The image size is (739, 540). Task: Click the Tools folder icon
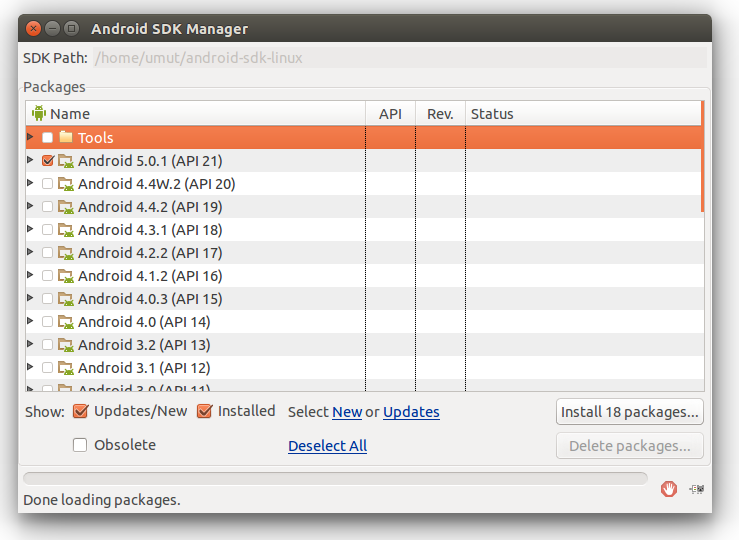66,138
